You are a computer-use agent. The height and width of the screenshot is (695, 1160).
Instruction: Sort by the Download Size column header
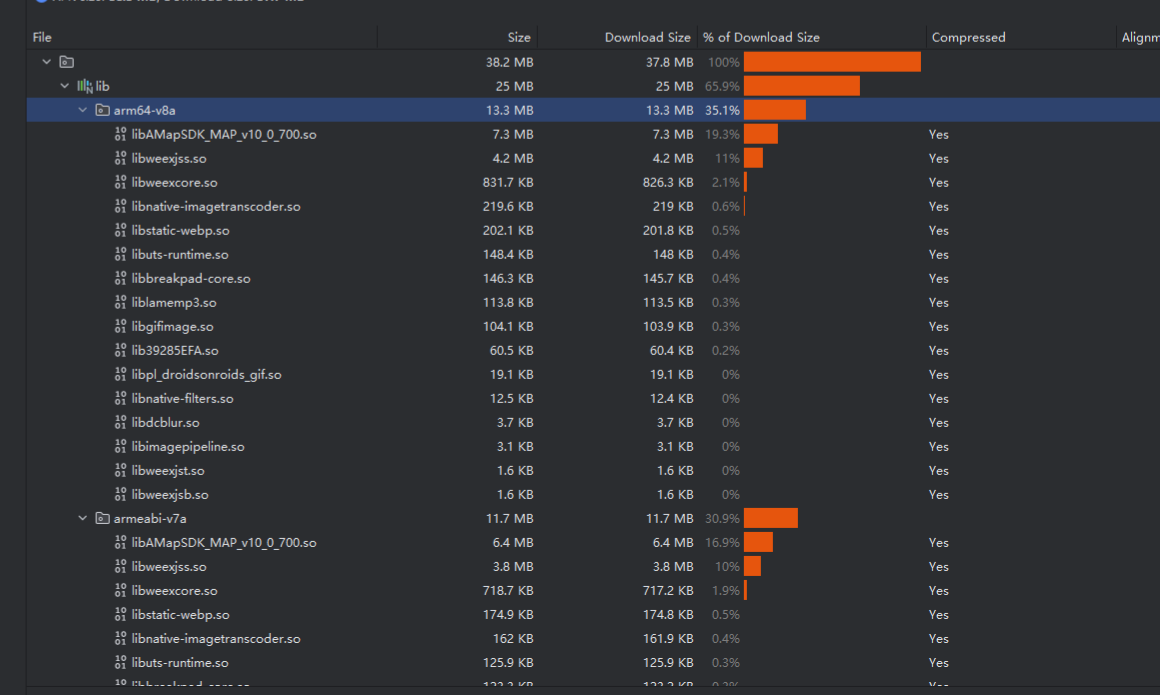coord(647,37)
